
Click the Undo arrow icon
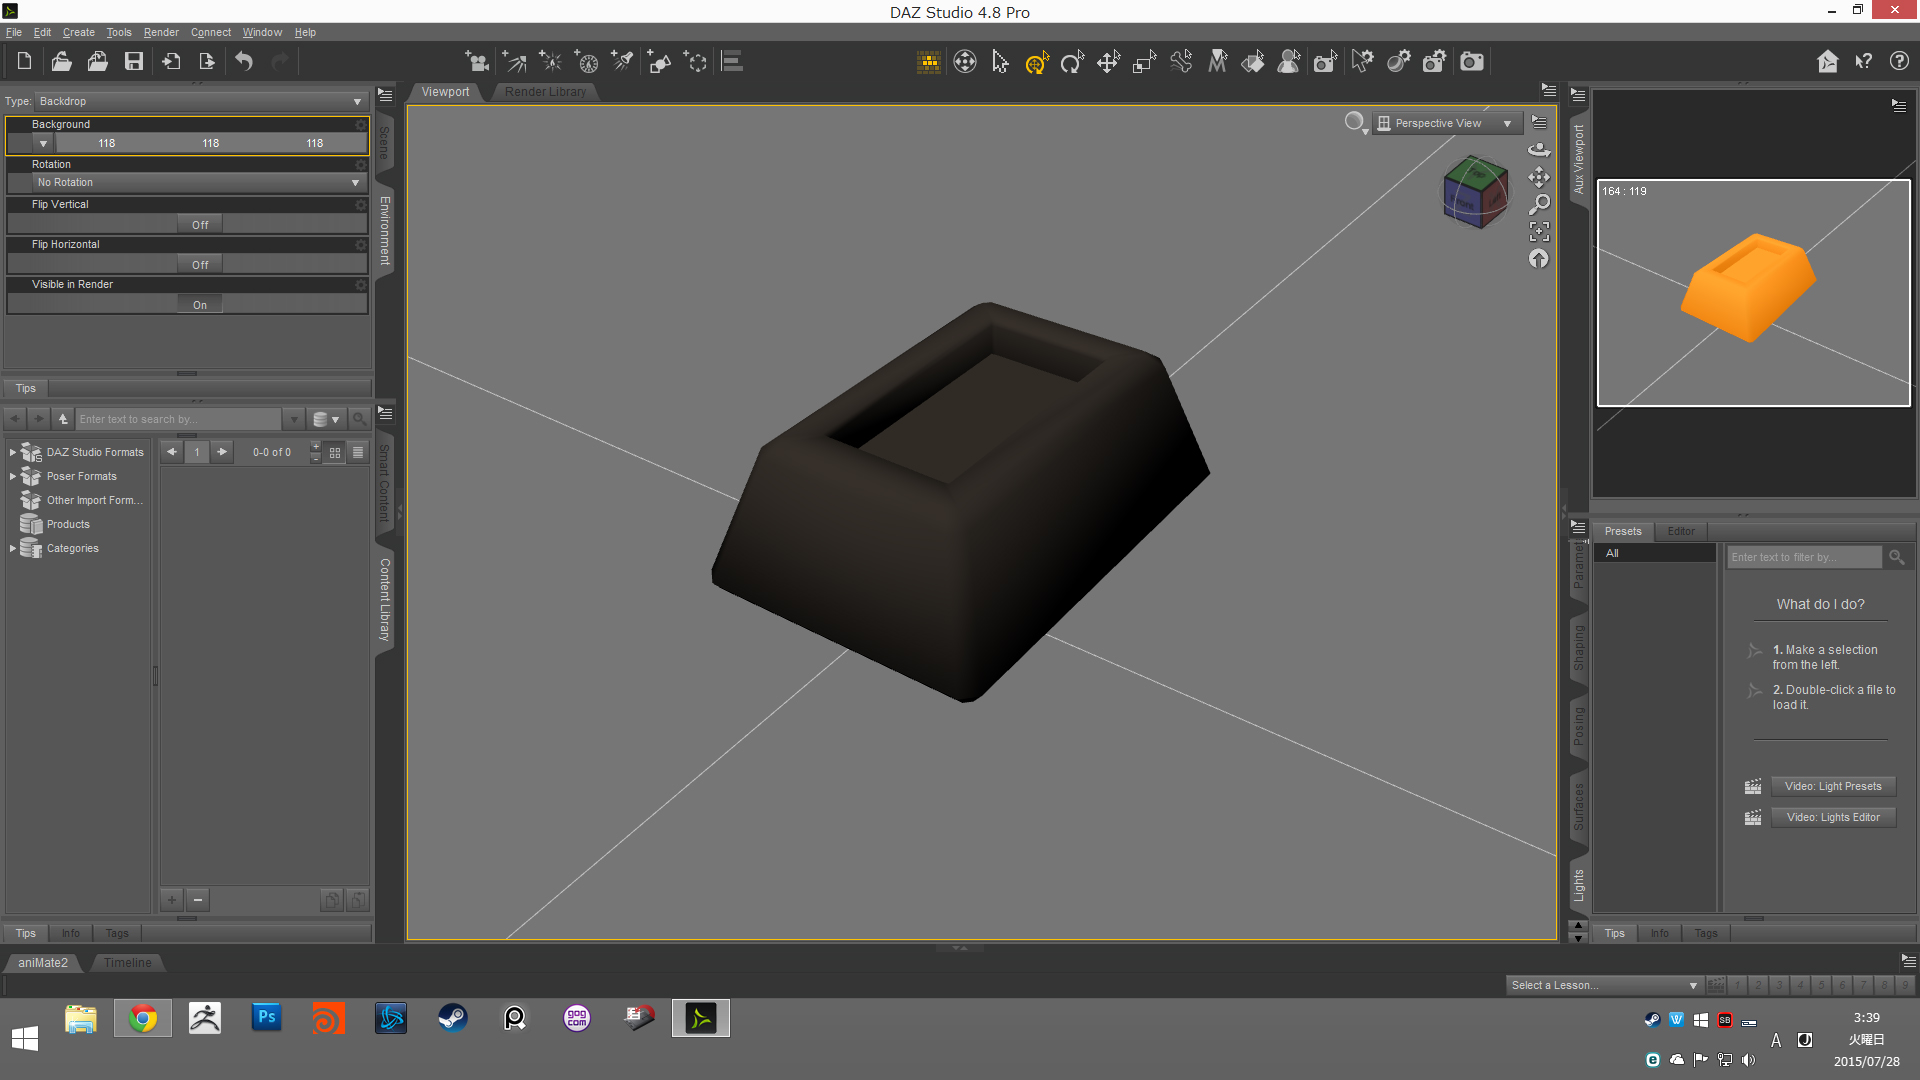tap(244, 61)
